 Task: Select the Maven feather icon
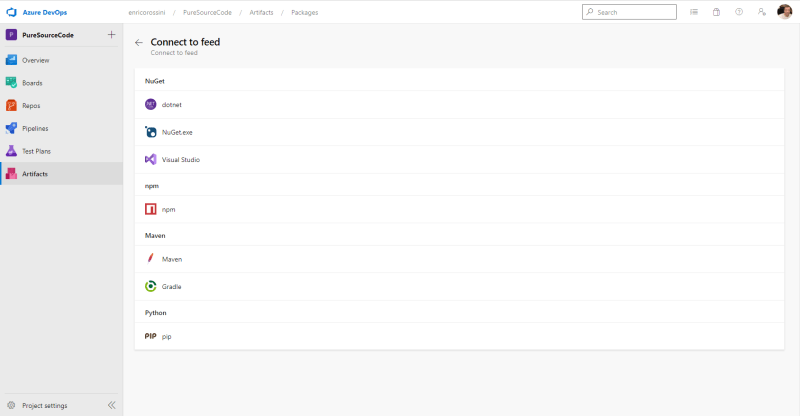tap(151, 258)
